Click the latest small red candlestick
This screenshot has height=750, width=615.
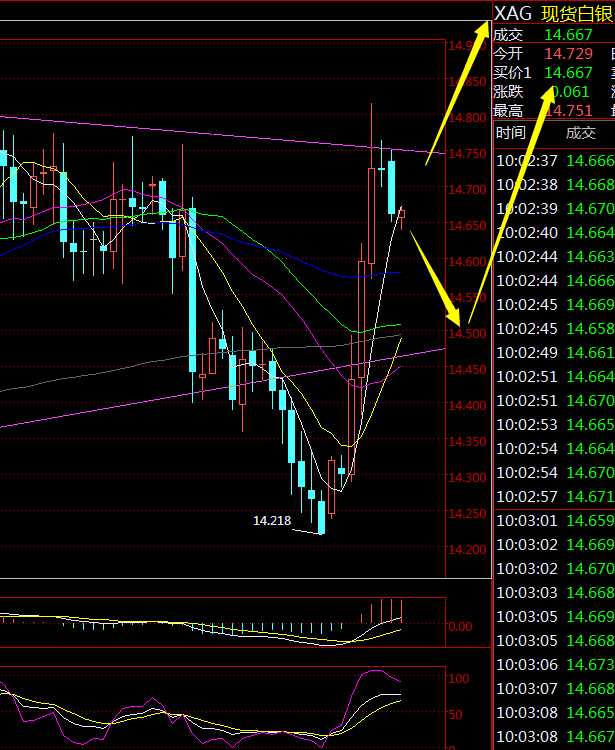(x=402, y=215)
